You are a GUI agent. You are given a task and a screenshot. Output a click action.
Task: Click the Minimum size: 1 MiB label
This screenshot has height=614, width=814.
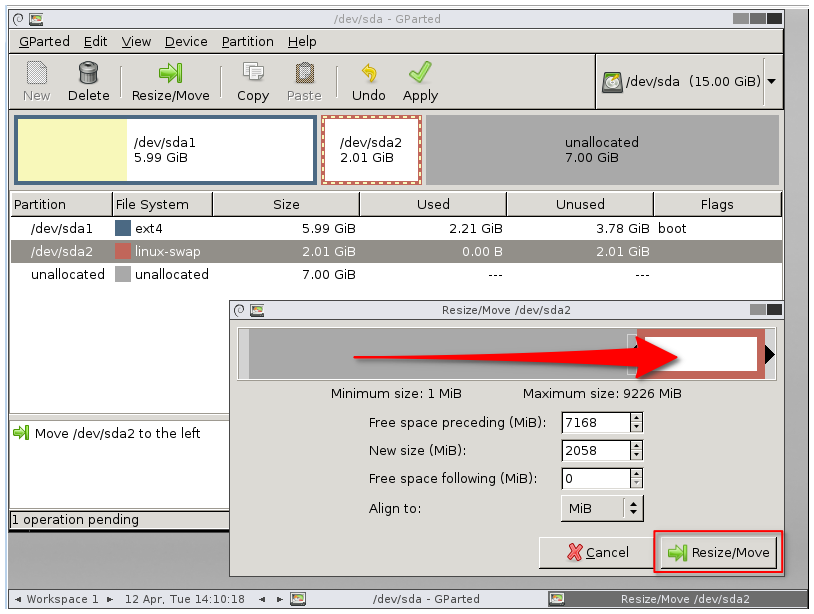point(396,393)
